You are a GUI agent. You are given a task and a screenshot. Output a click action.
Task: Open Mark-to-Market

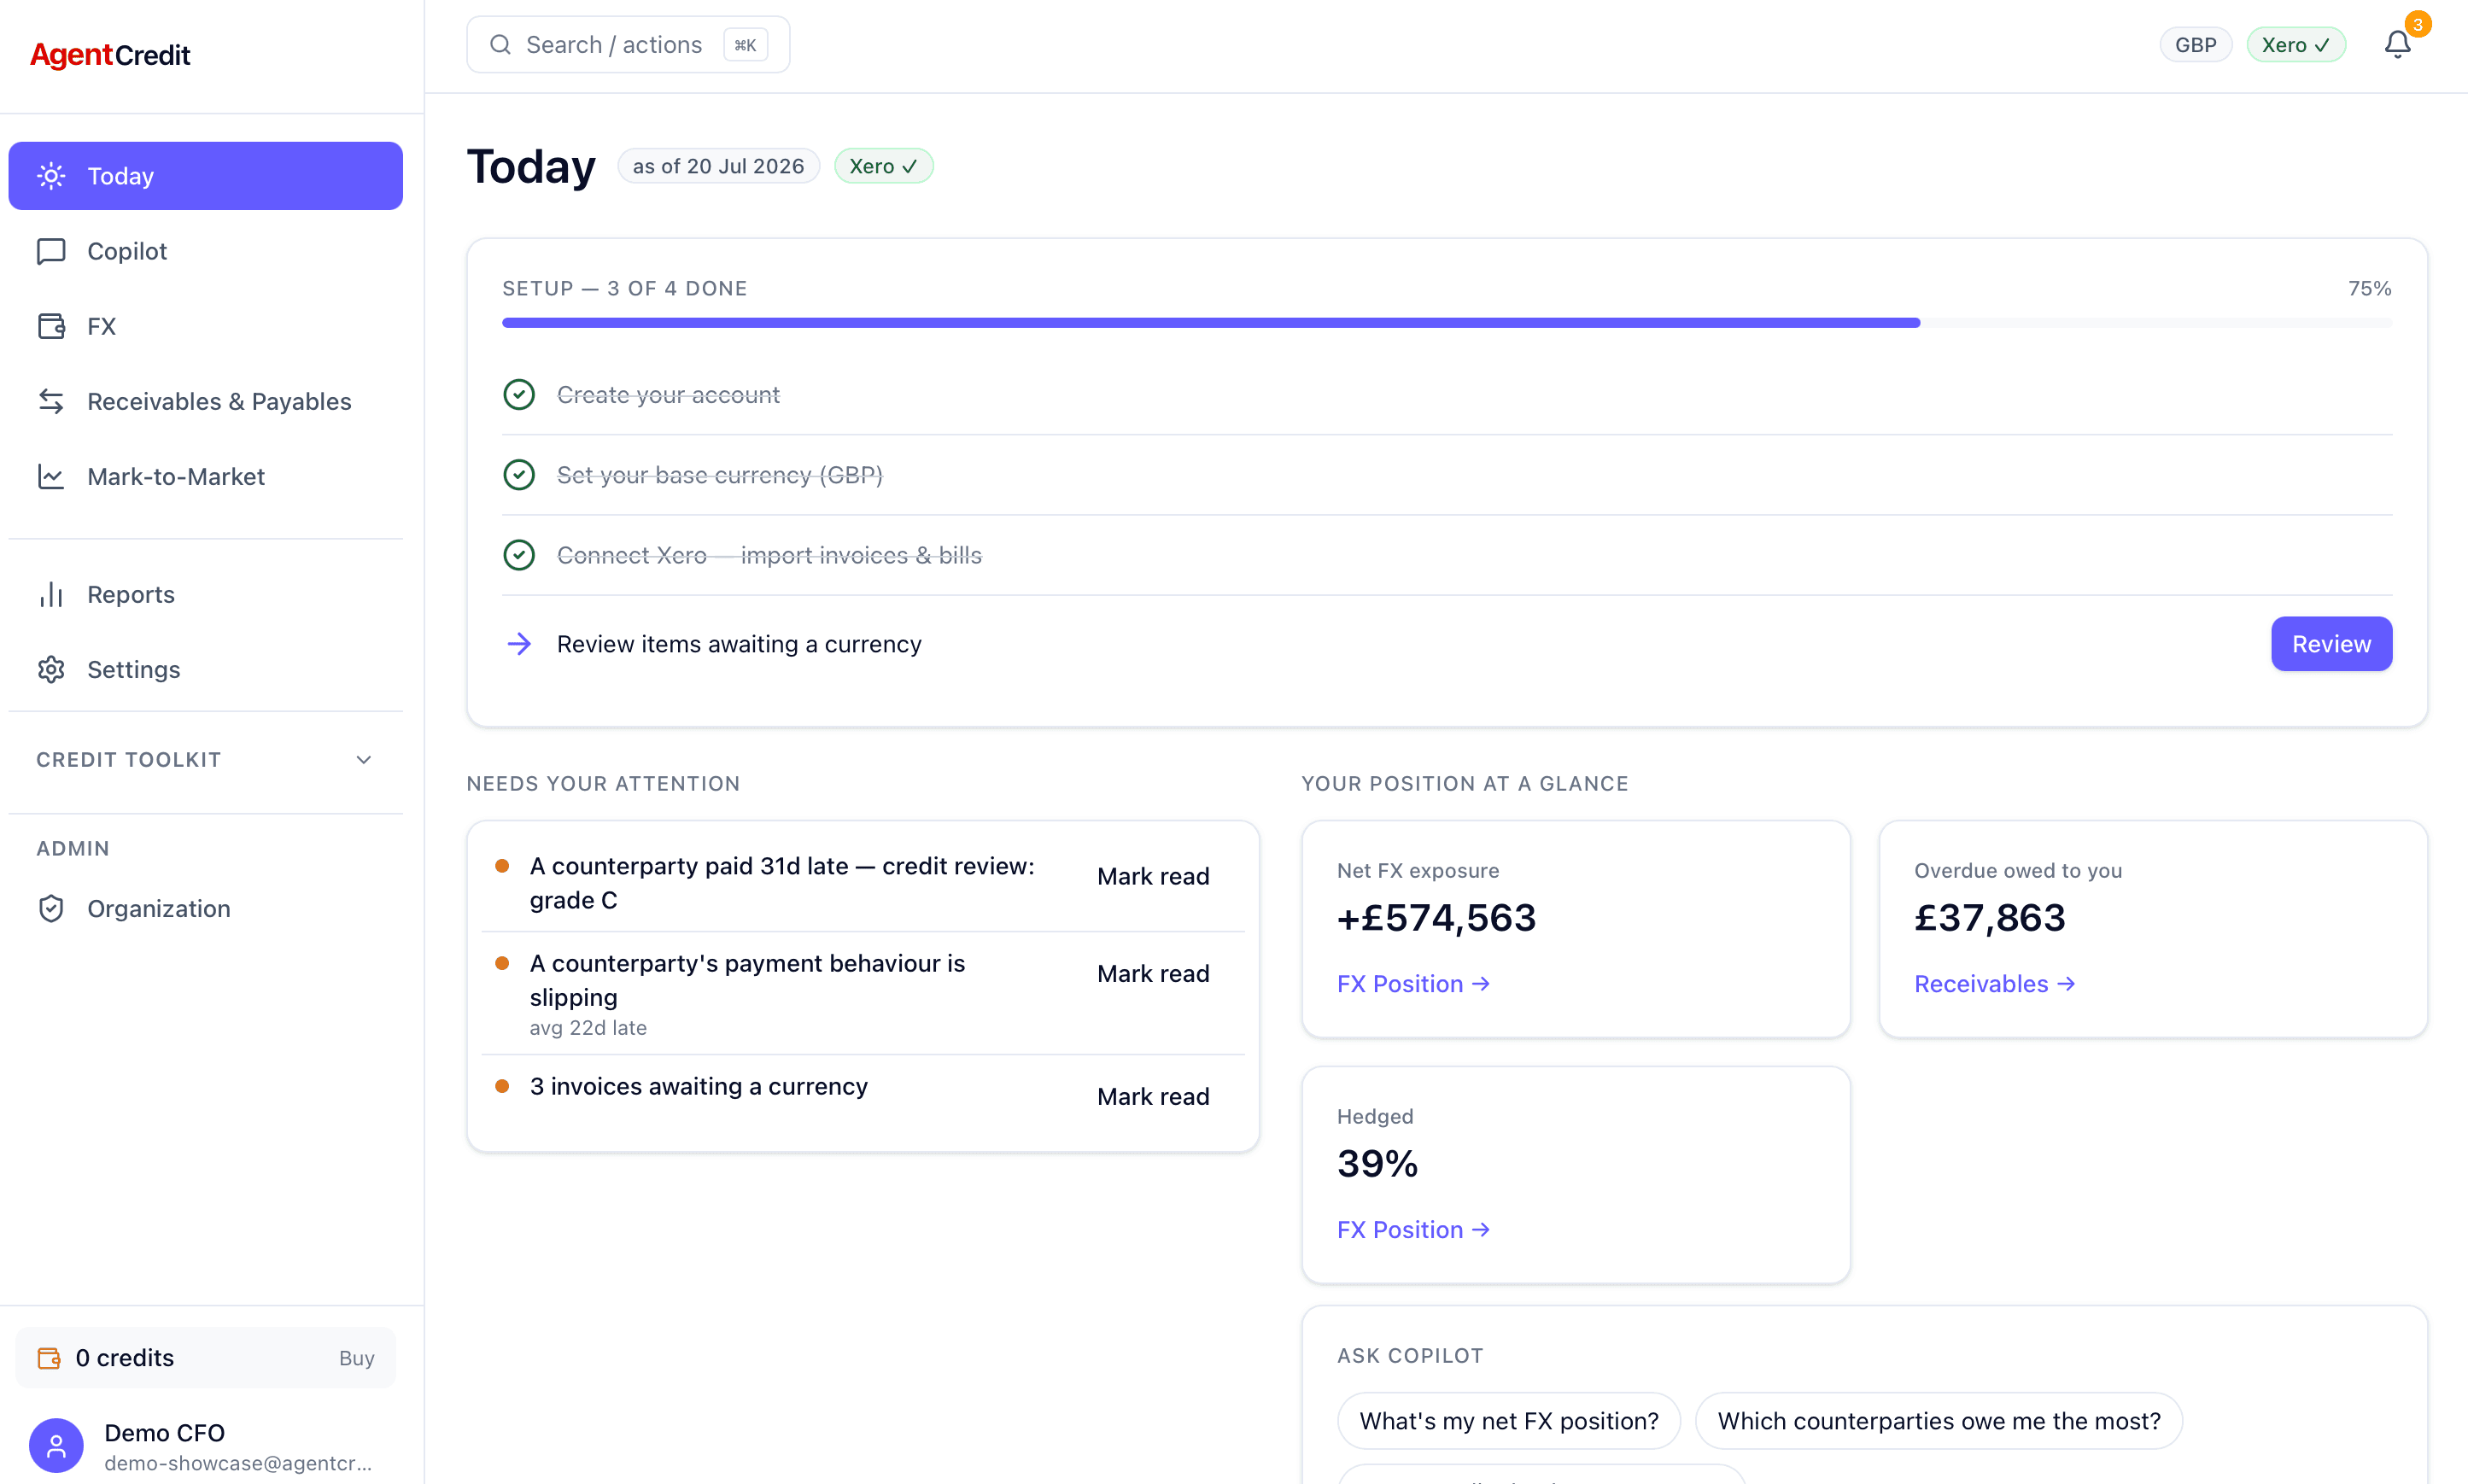click(x=205, y=476)
